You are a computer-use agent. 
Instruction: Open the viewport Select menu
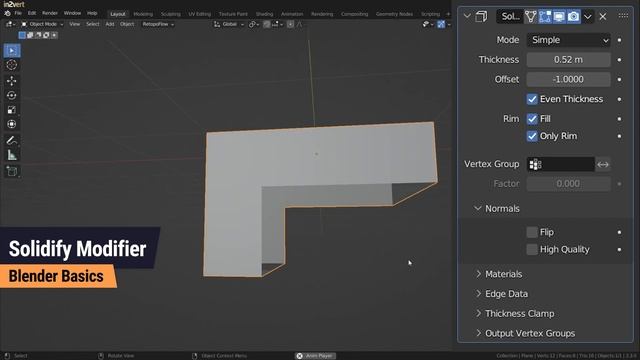point(93,24)
